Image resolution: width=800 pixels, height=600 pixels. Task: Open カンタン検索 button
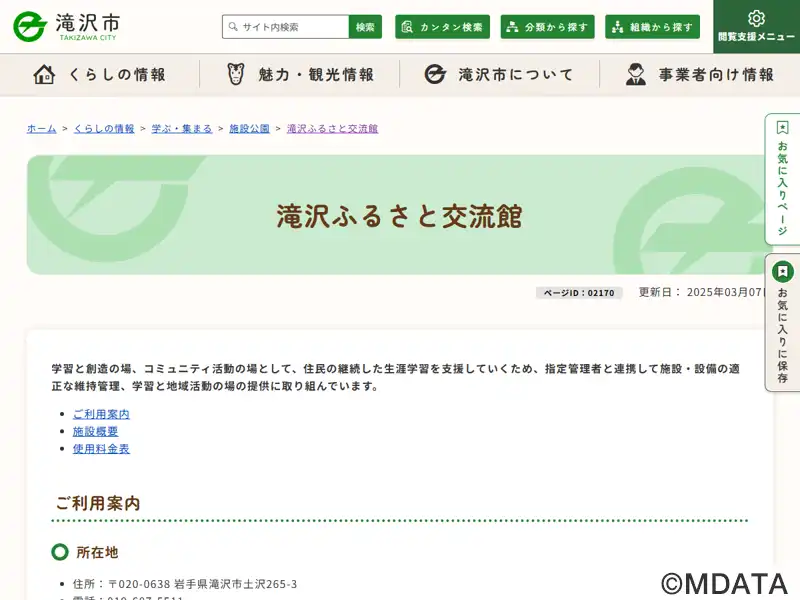[442, 27]
